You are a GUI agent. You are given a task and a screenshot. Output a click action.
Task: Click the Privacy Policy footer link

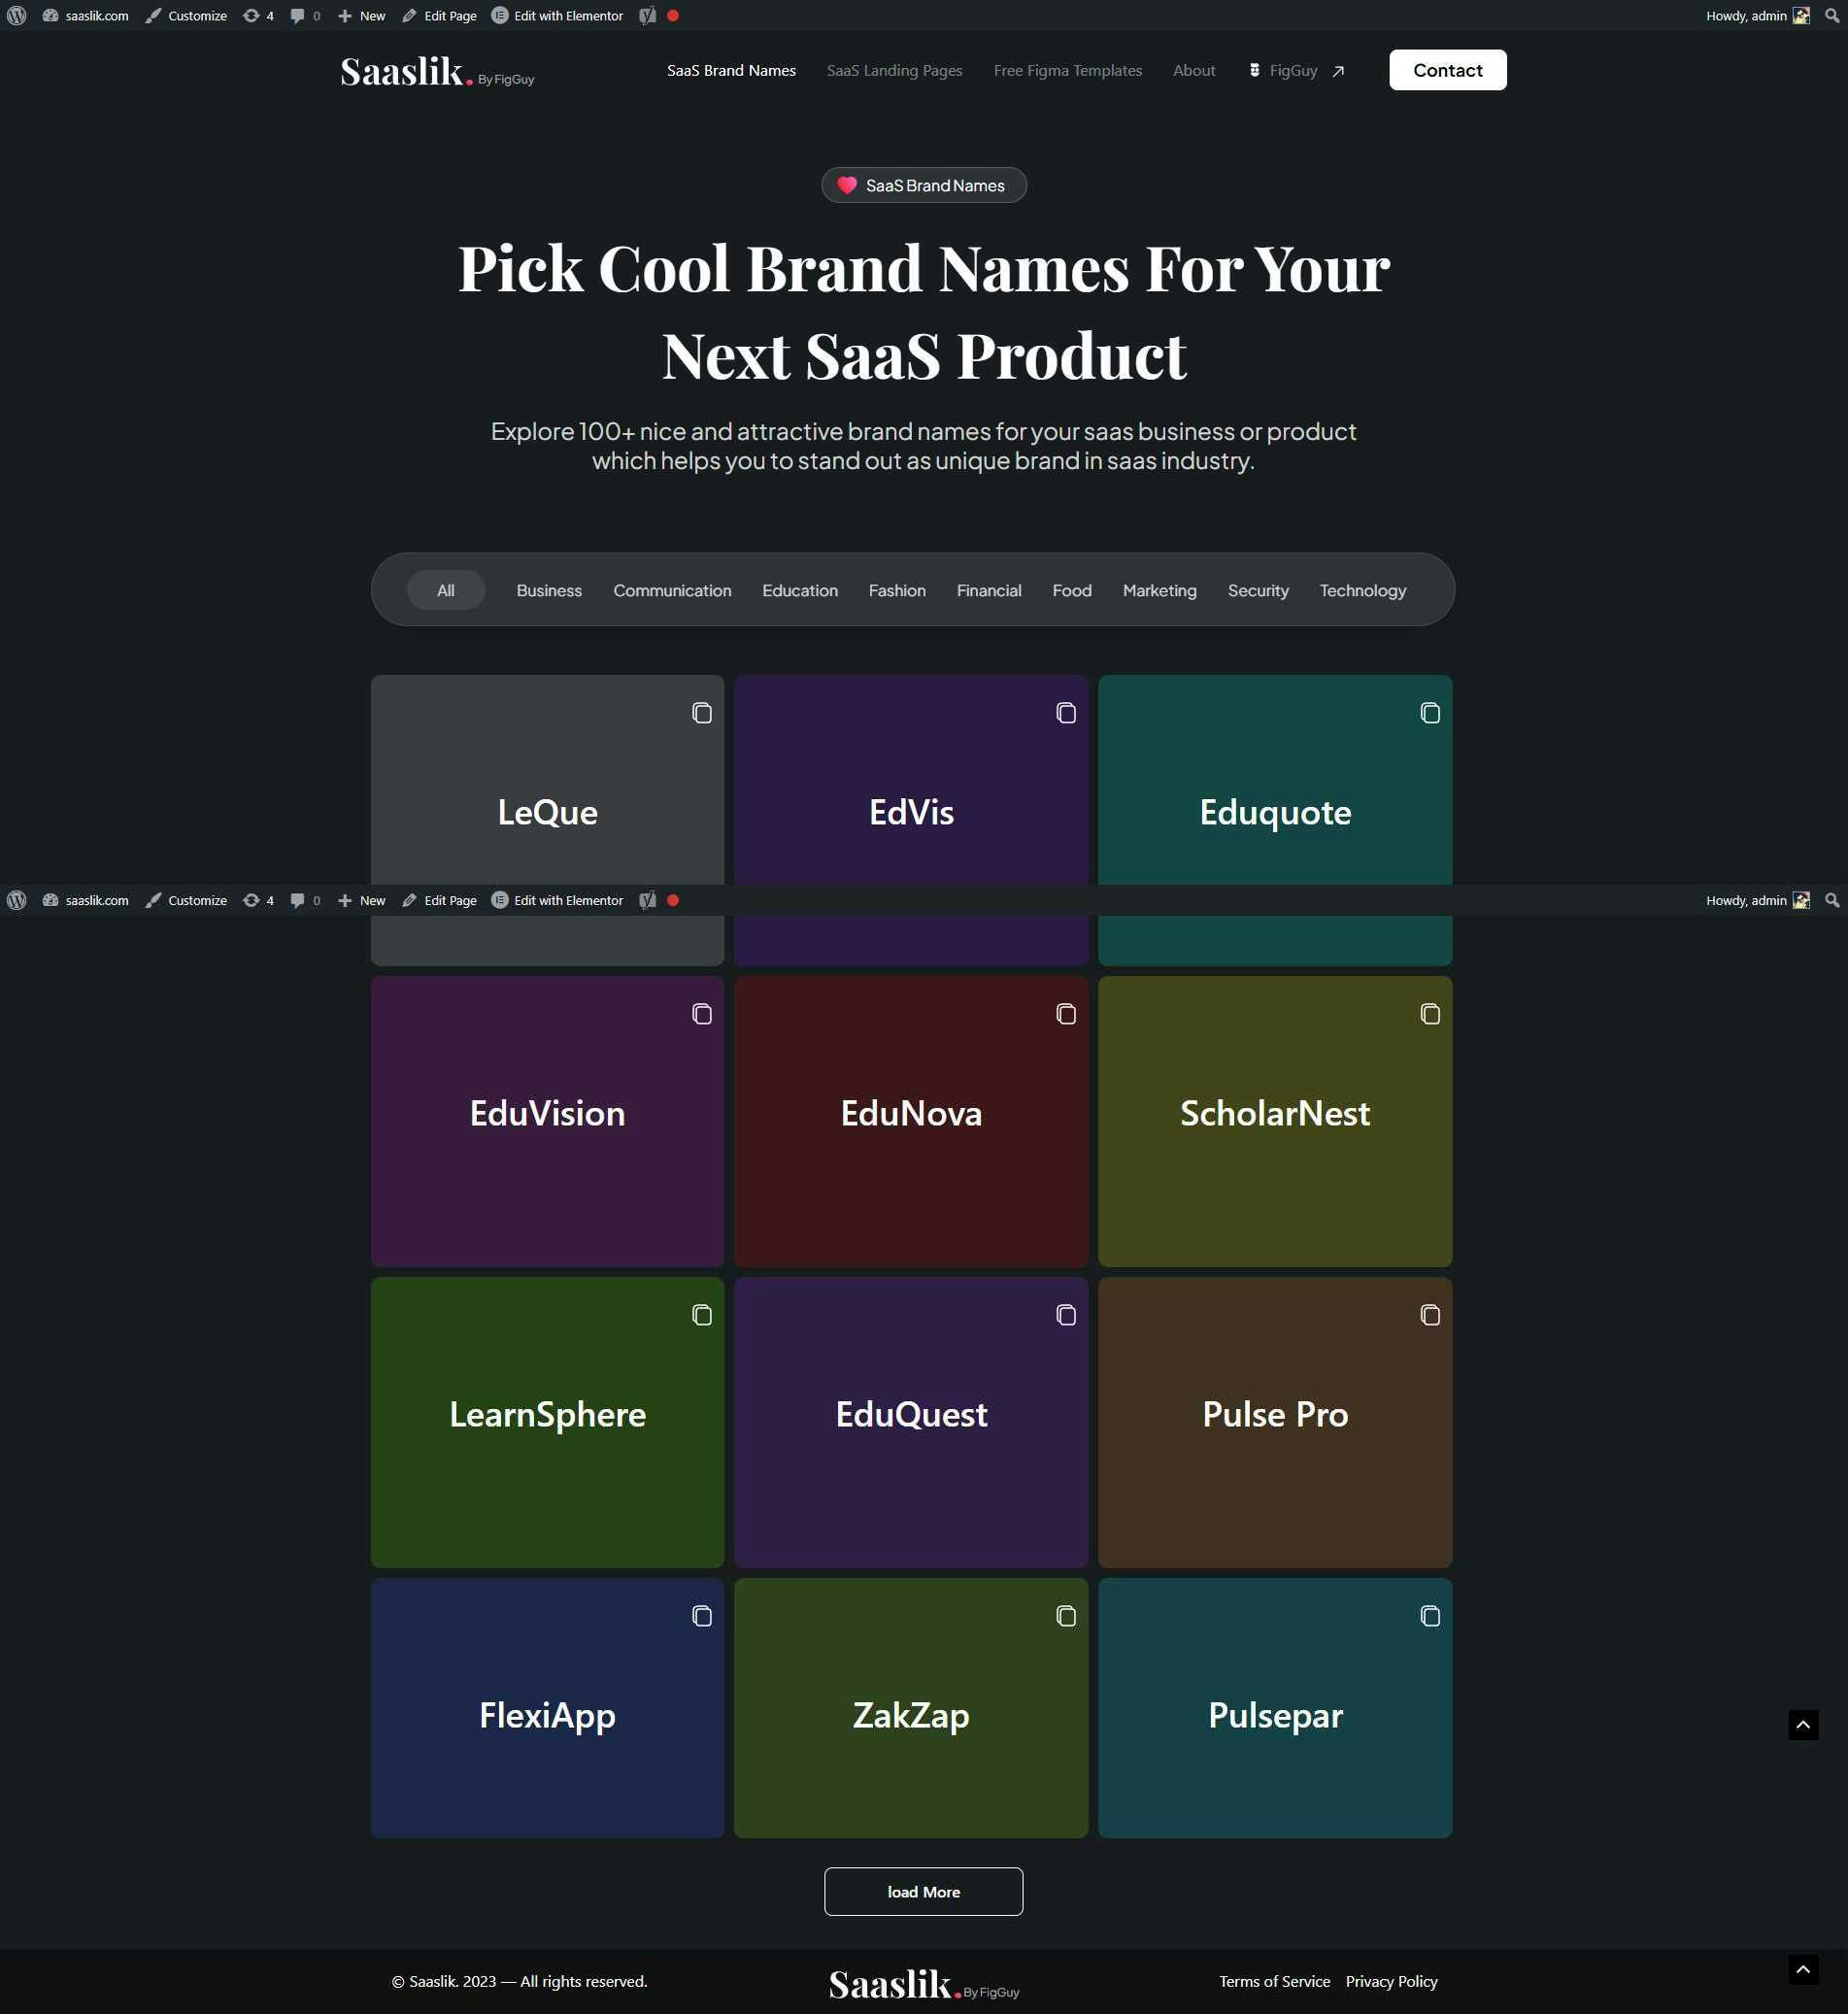(1391, 1981)
